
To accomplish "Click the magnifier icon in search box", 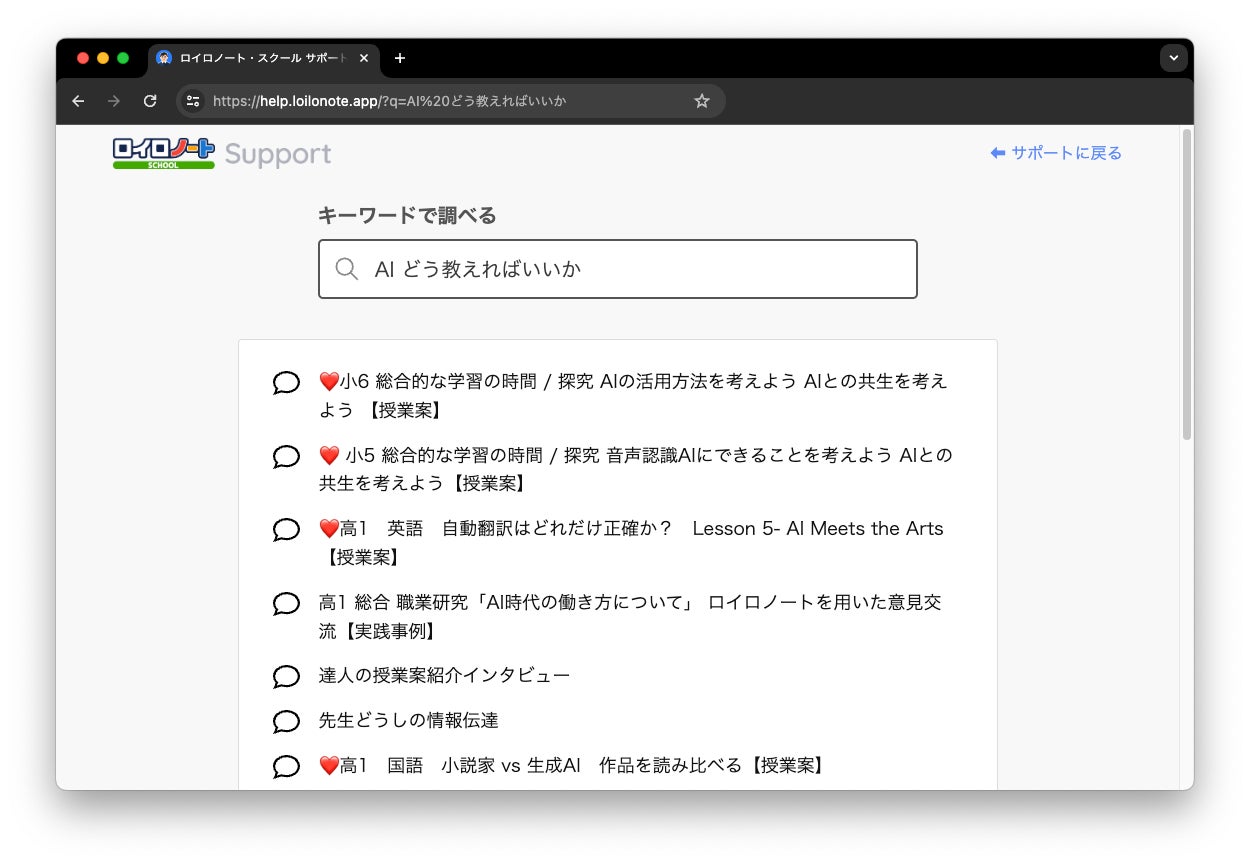I will (x=346, y=269).
